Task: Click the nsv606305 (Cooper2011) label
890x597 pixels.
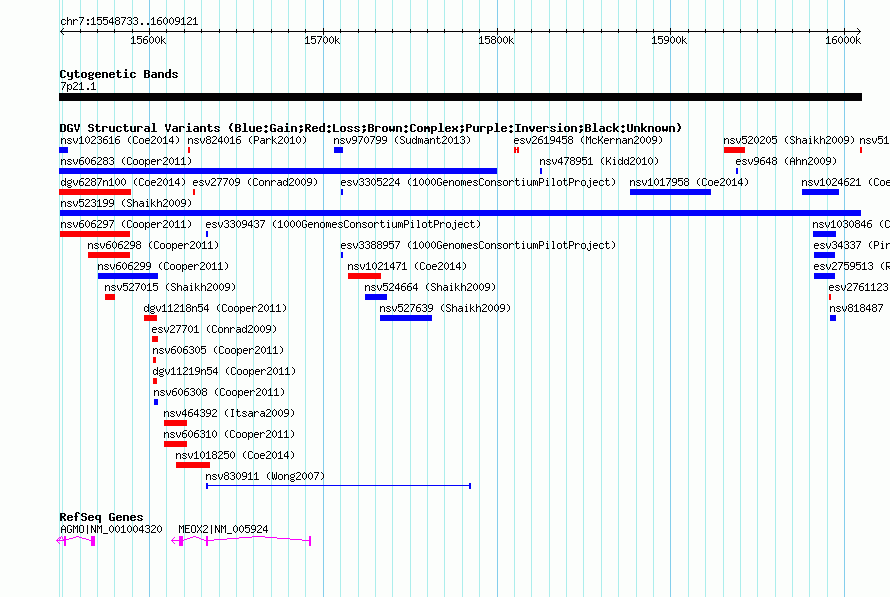Action: coord(218,350)
